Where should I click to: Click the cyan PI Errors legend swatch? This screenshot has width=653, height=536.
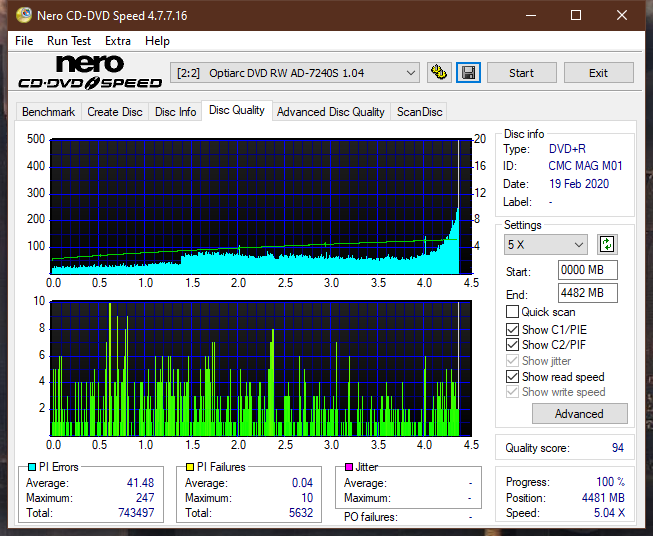32,467
